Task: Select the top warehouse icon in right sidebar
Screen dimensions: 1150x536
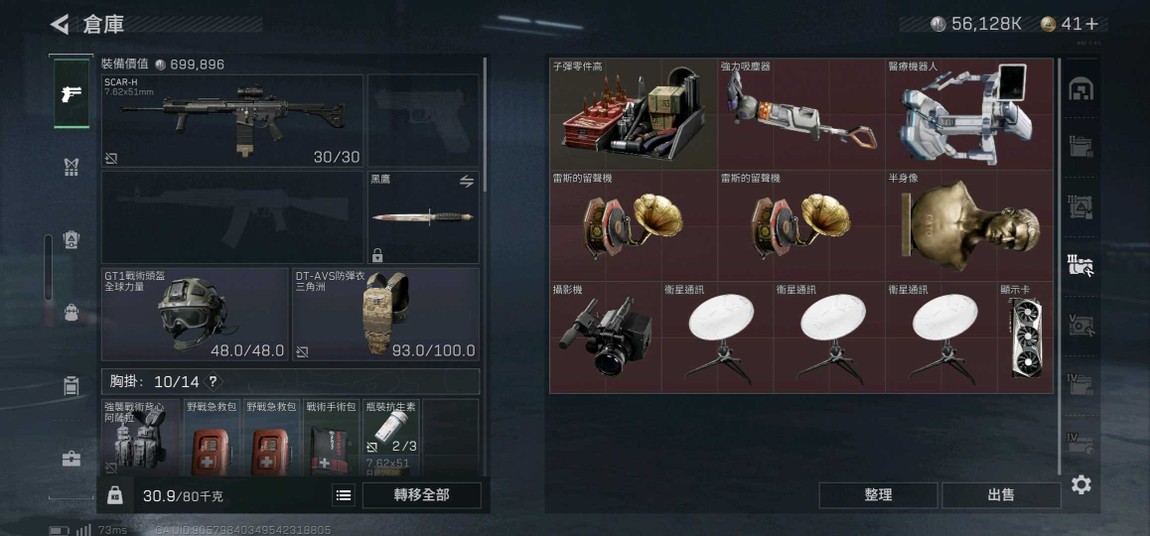Action: 1081,89
